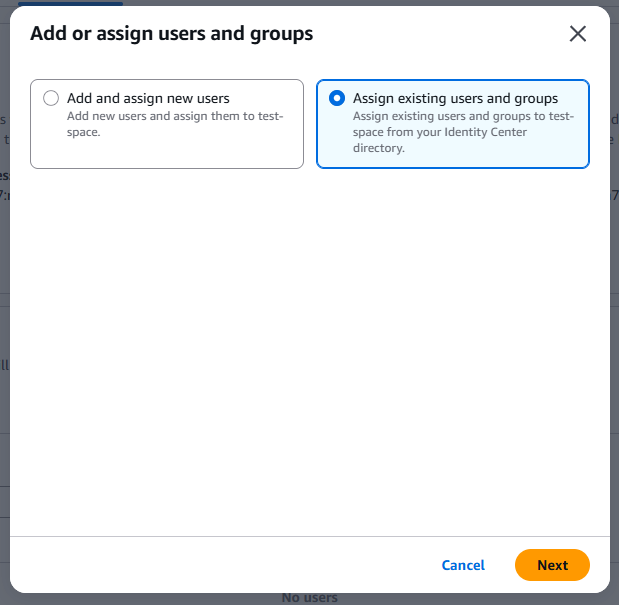Click the Next button
The image size is (619, 605).
(x=552, y=565)
